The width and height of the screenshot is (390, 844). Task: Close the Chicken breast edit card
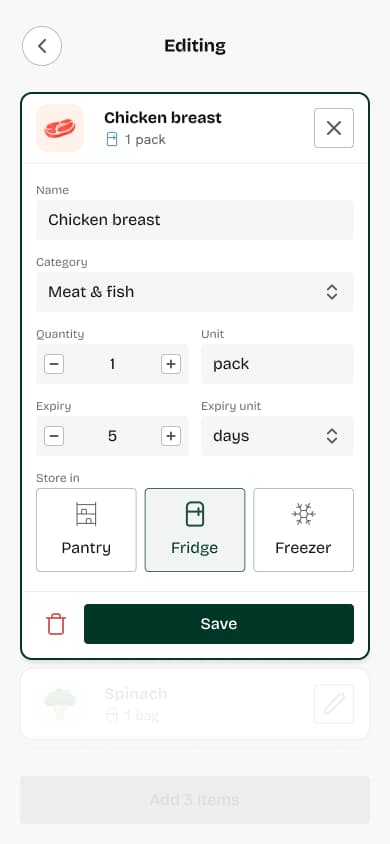click(x=334, y=128)
